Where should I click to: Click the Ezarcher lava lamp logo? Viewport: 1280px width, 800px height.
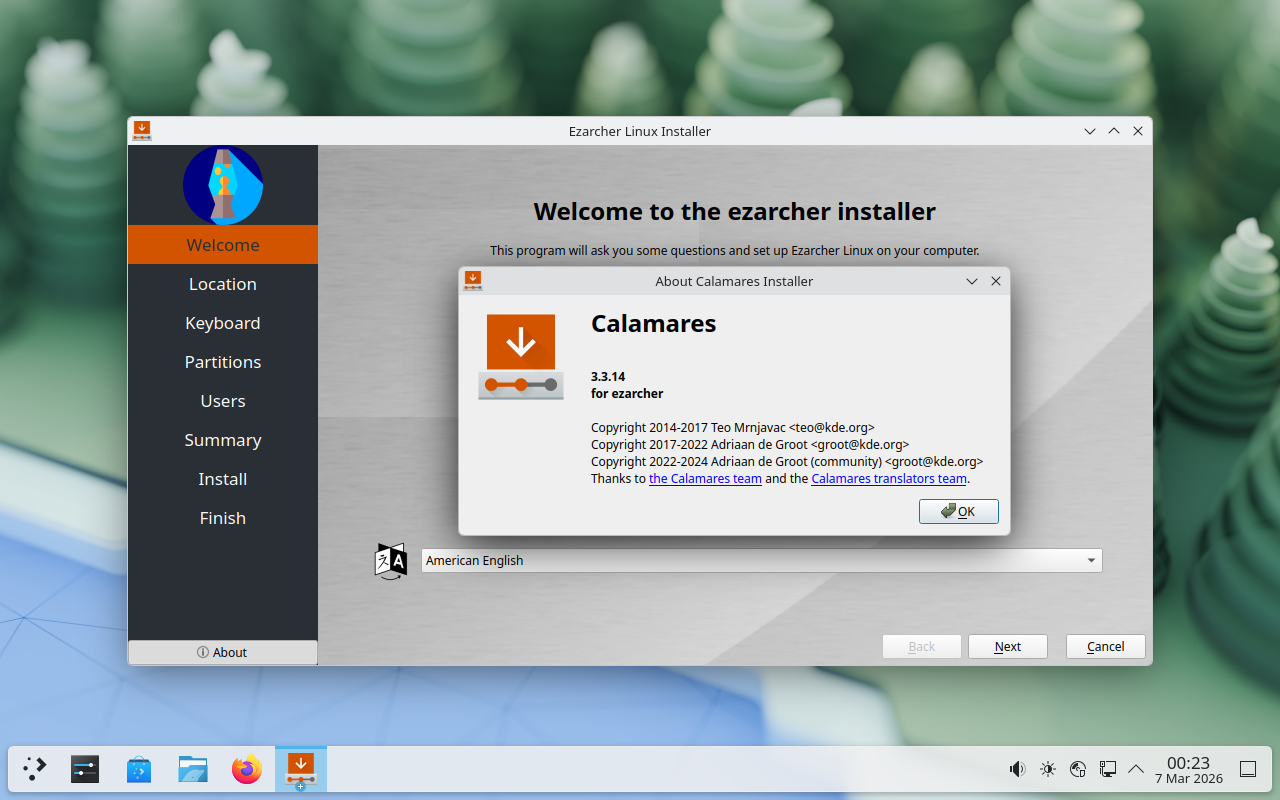coord(223,185)
